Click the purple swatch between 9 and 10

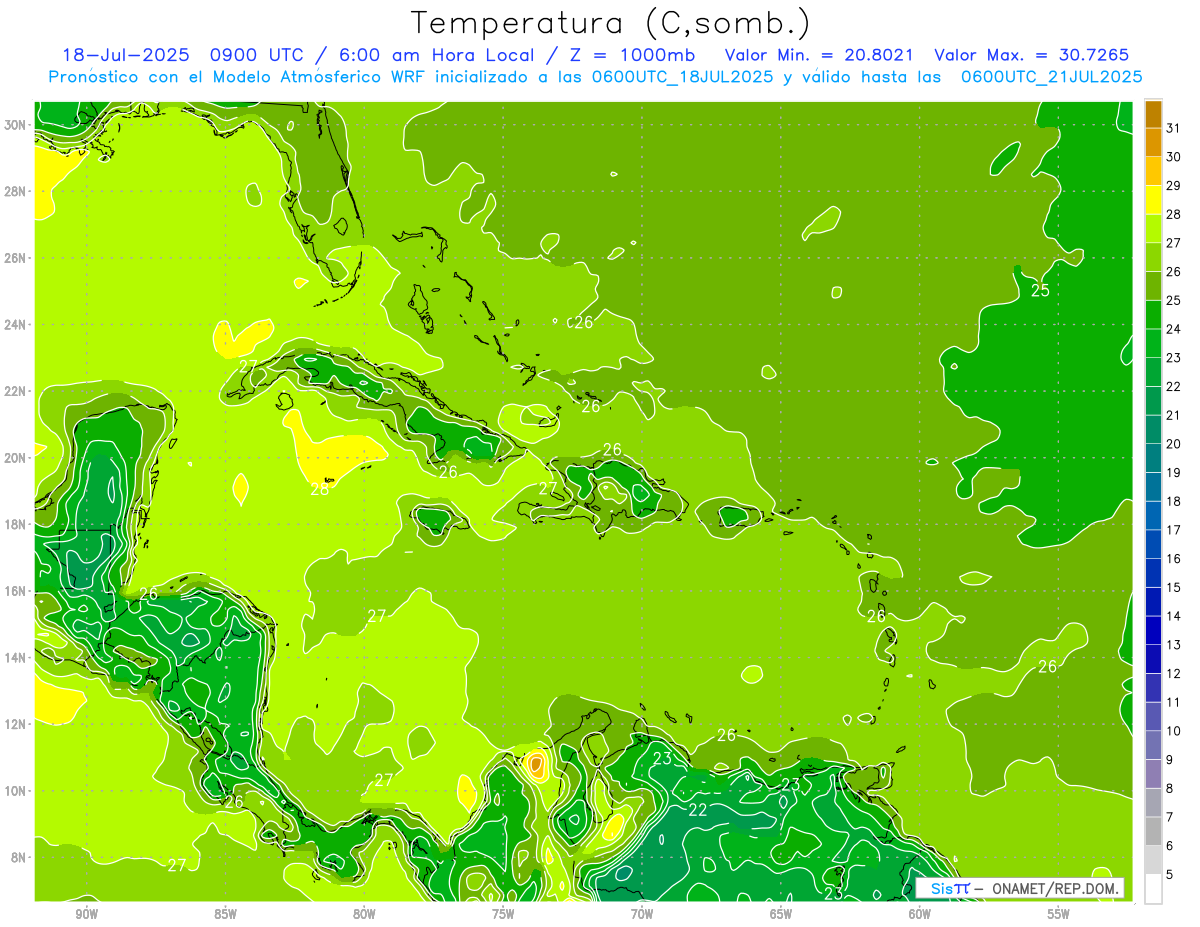(x=1153, y=745)
